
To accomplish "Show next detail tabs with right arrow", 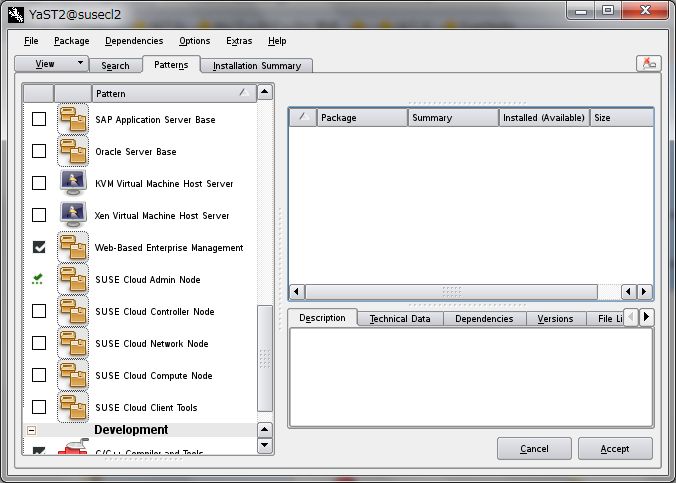I will coord(646,317).
